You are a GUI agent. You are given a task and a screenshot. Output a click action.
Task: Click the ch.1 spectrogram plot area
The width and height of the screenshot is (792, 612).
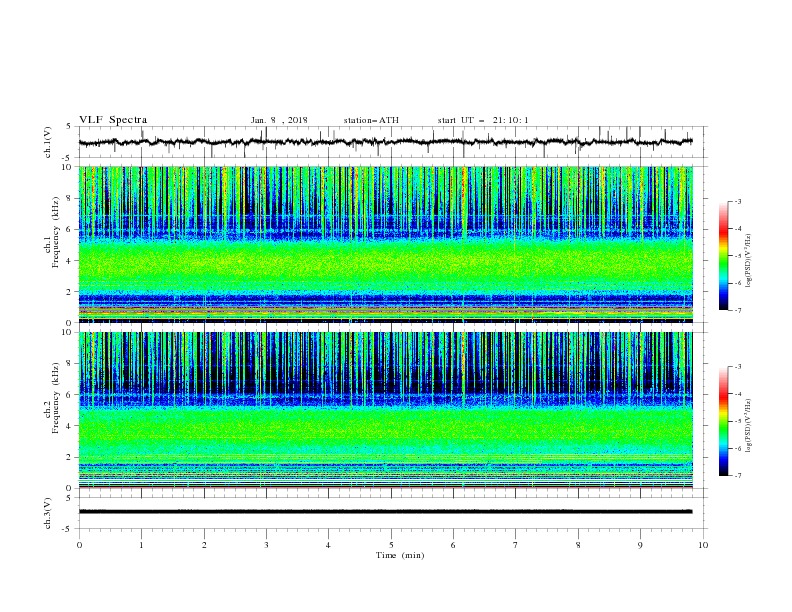[386, 244]
